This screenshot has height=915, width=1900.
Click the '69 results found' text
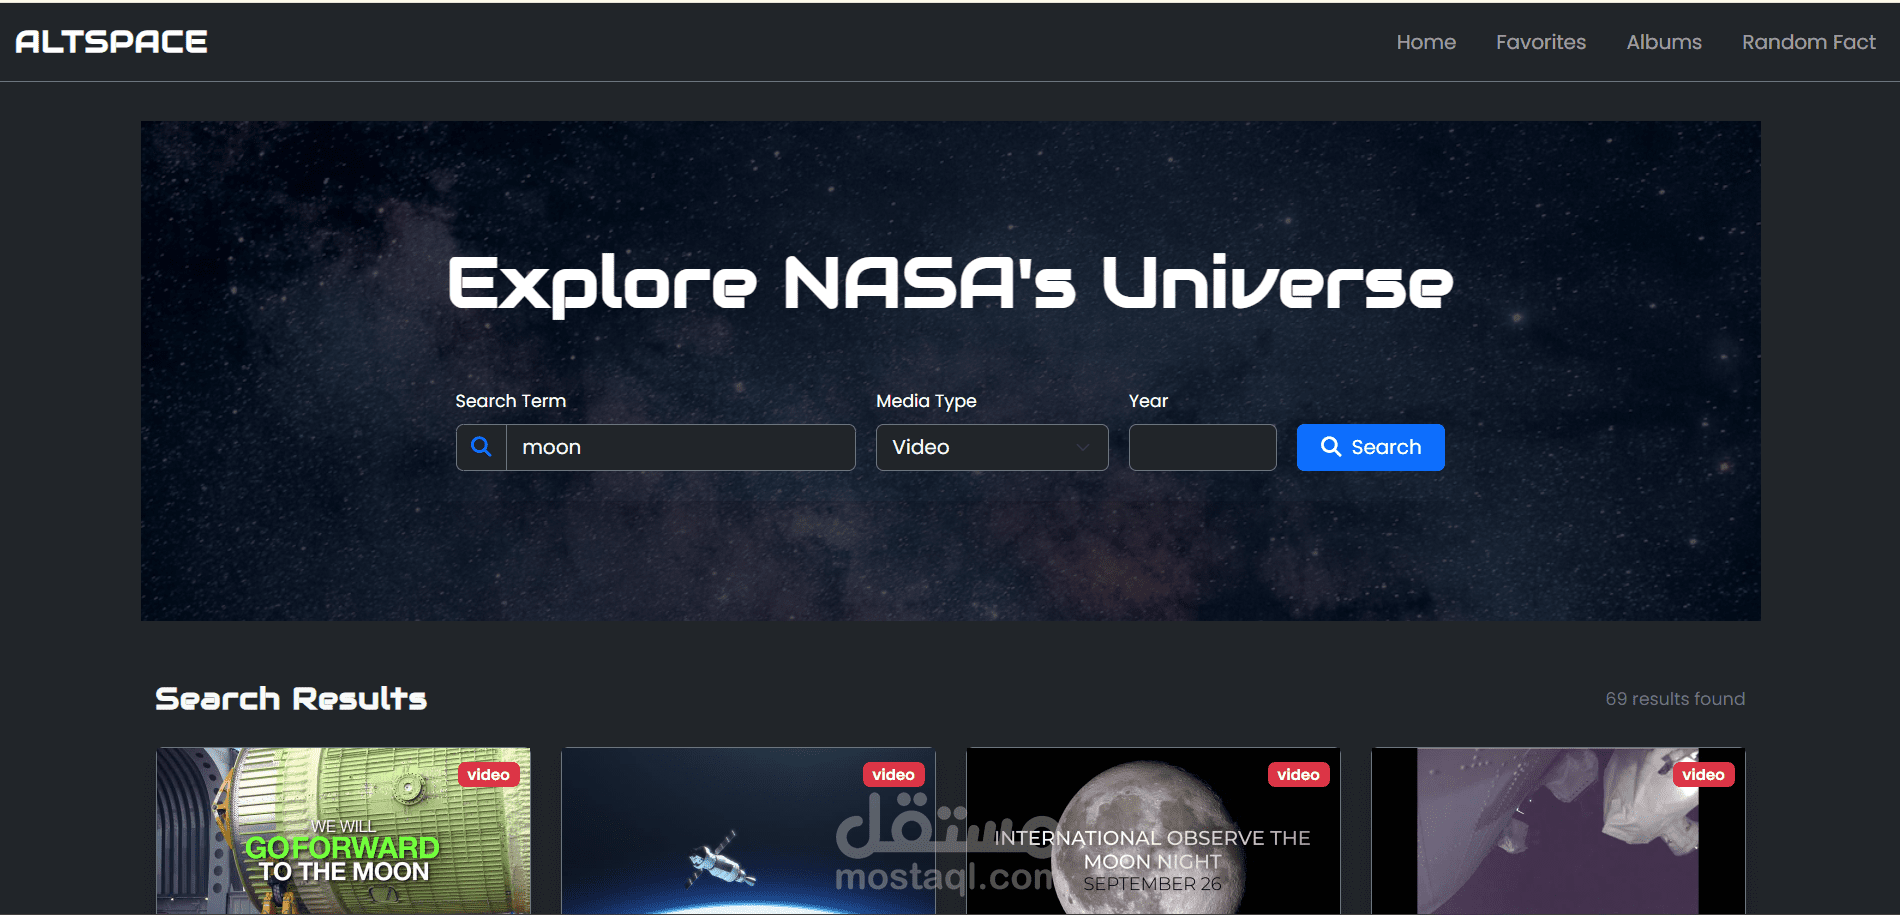[x=1675, y=699]
